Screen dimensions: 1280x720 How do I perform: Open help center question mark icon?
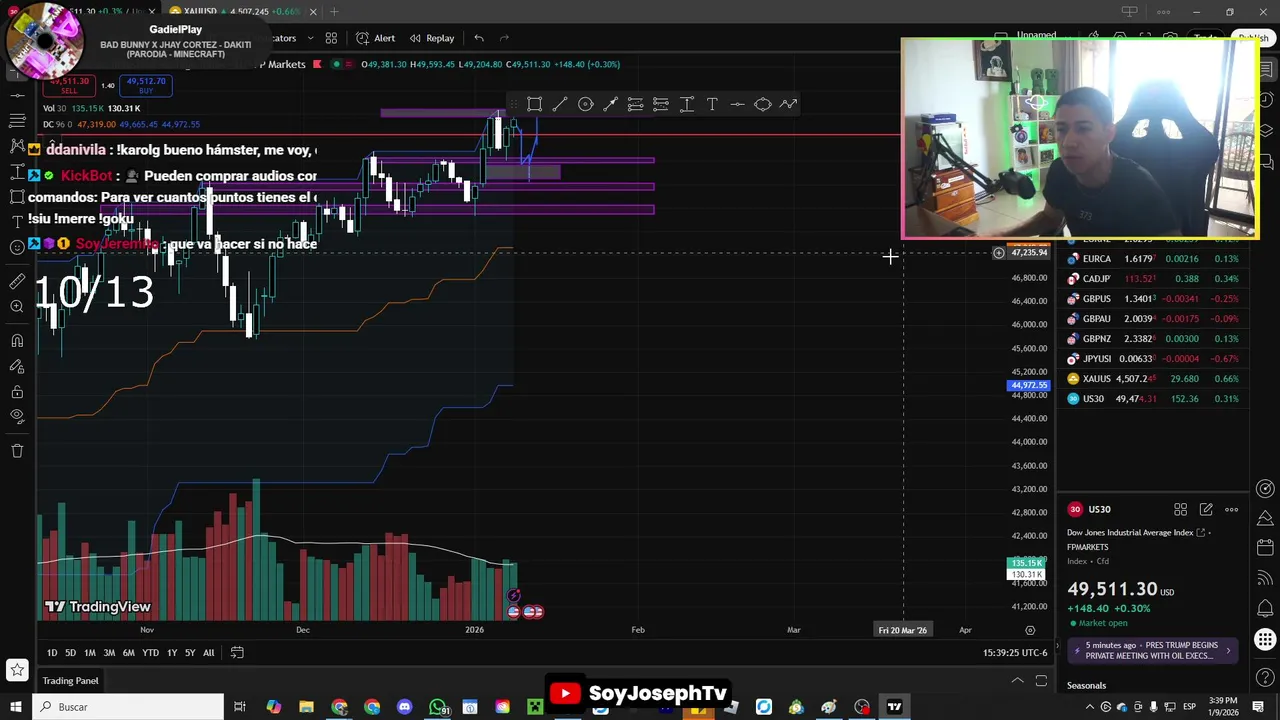pos(1265,676)
